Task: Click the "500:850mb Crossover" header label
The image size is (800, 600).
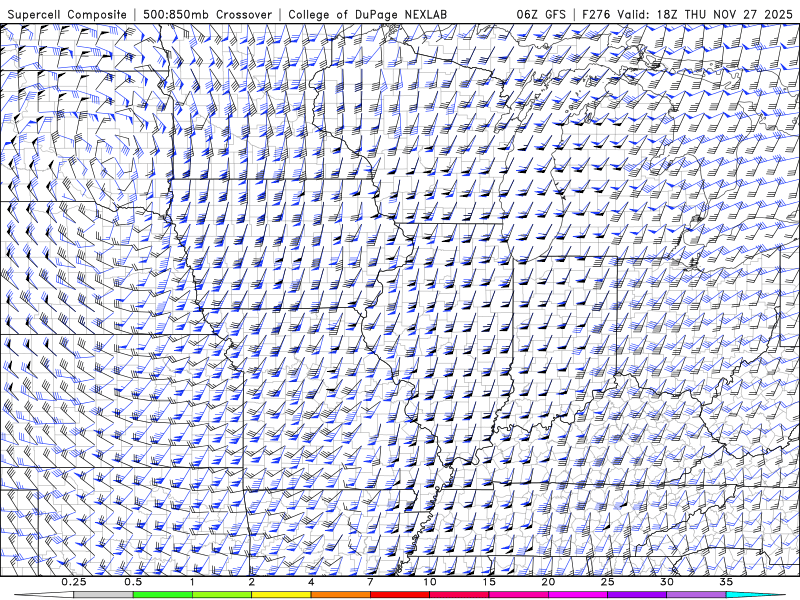Action: coord(207,14)
